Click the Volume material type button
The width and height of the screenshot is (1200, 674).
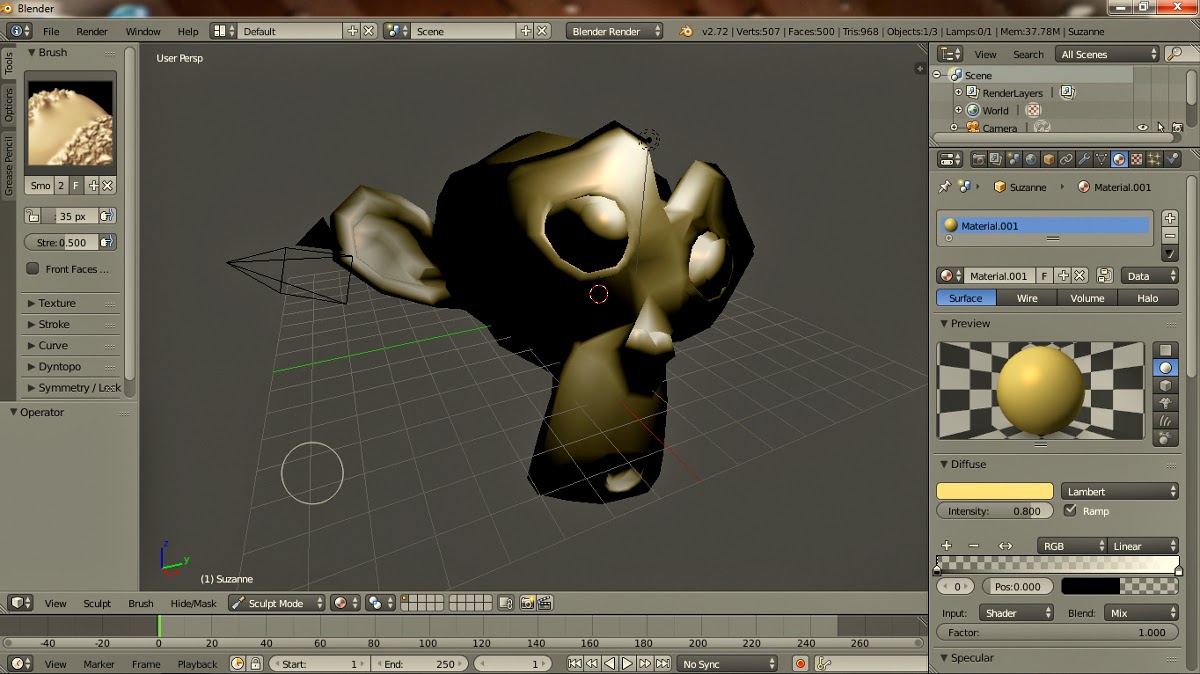click(1088, 298)
